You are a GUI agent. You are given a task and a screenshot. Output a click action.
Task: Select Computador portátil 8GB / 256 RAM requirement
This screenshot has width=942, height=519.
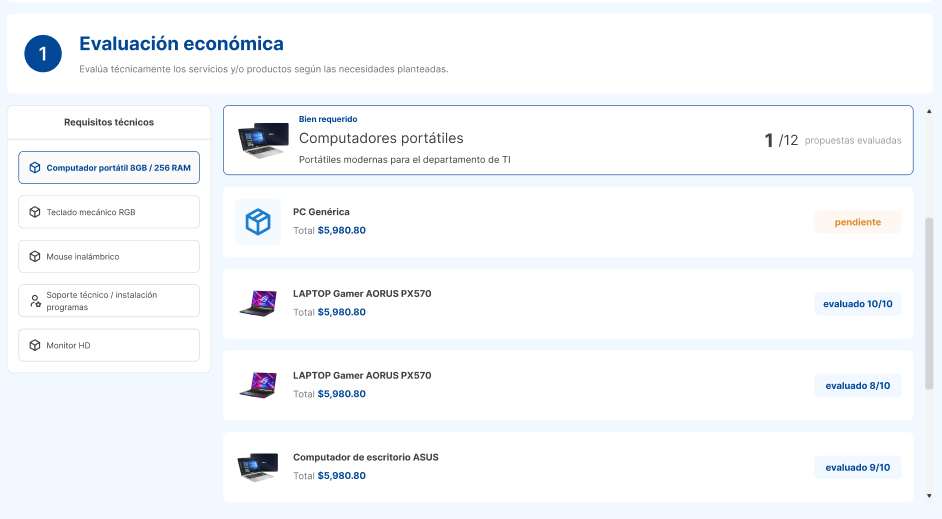coord(118,168)
